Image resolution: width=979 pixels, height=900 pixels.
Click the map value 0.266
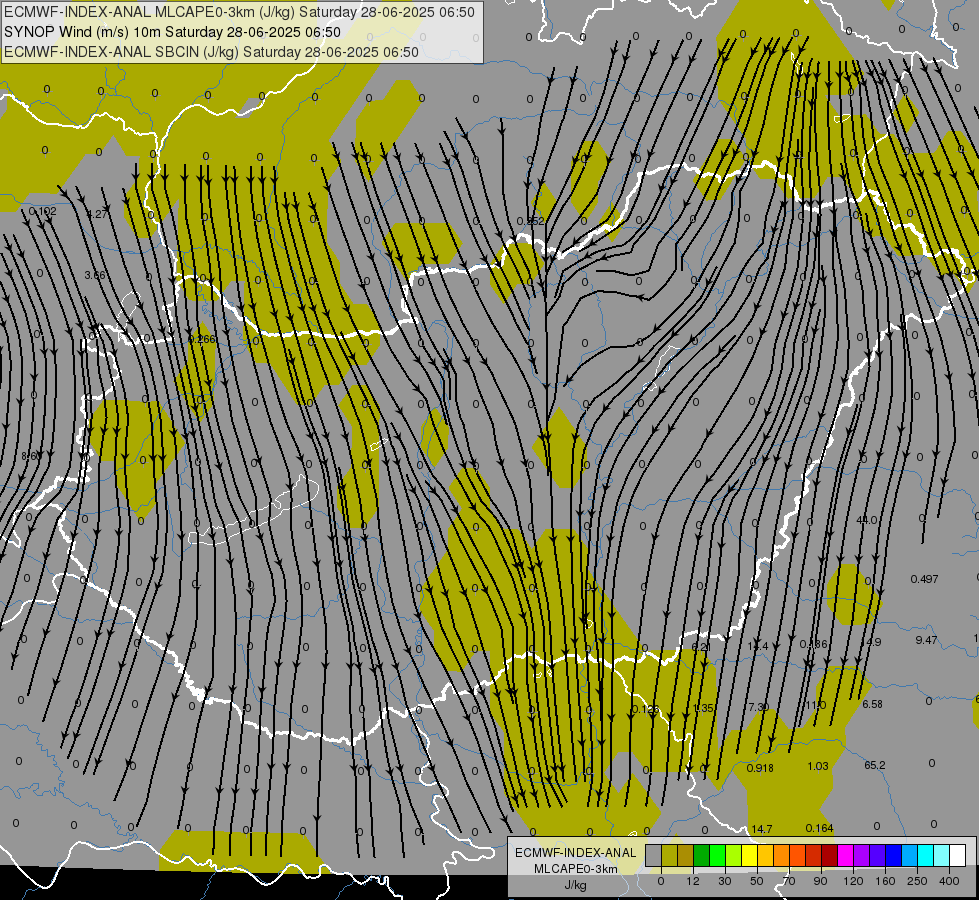[201, 339]
